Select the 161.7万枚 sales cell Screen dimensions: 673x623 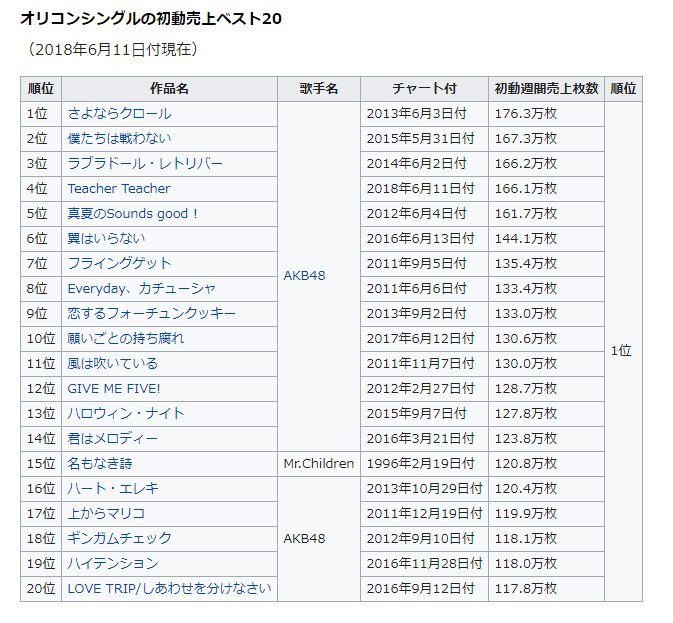[x=546, y=213]
